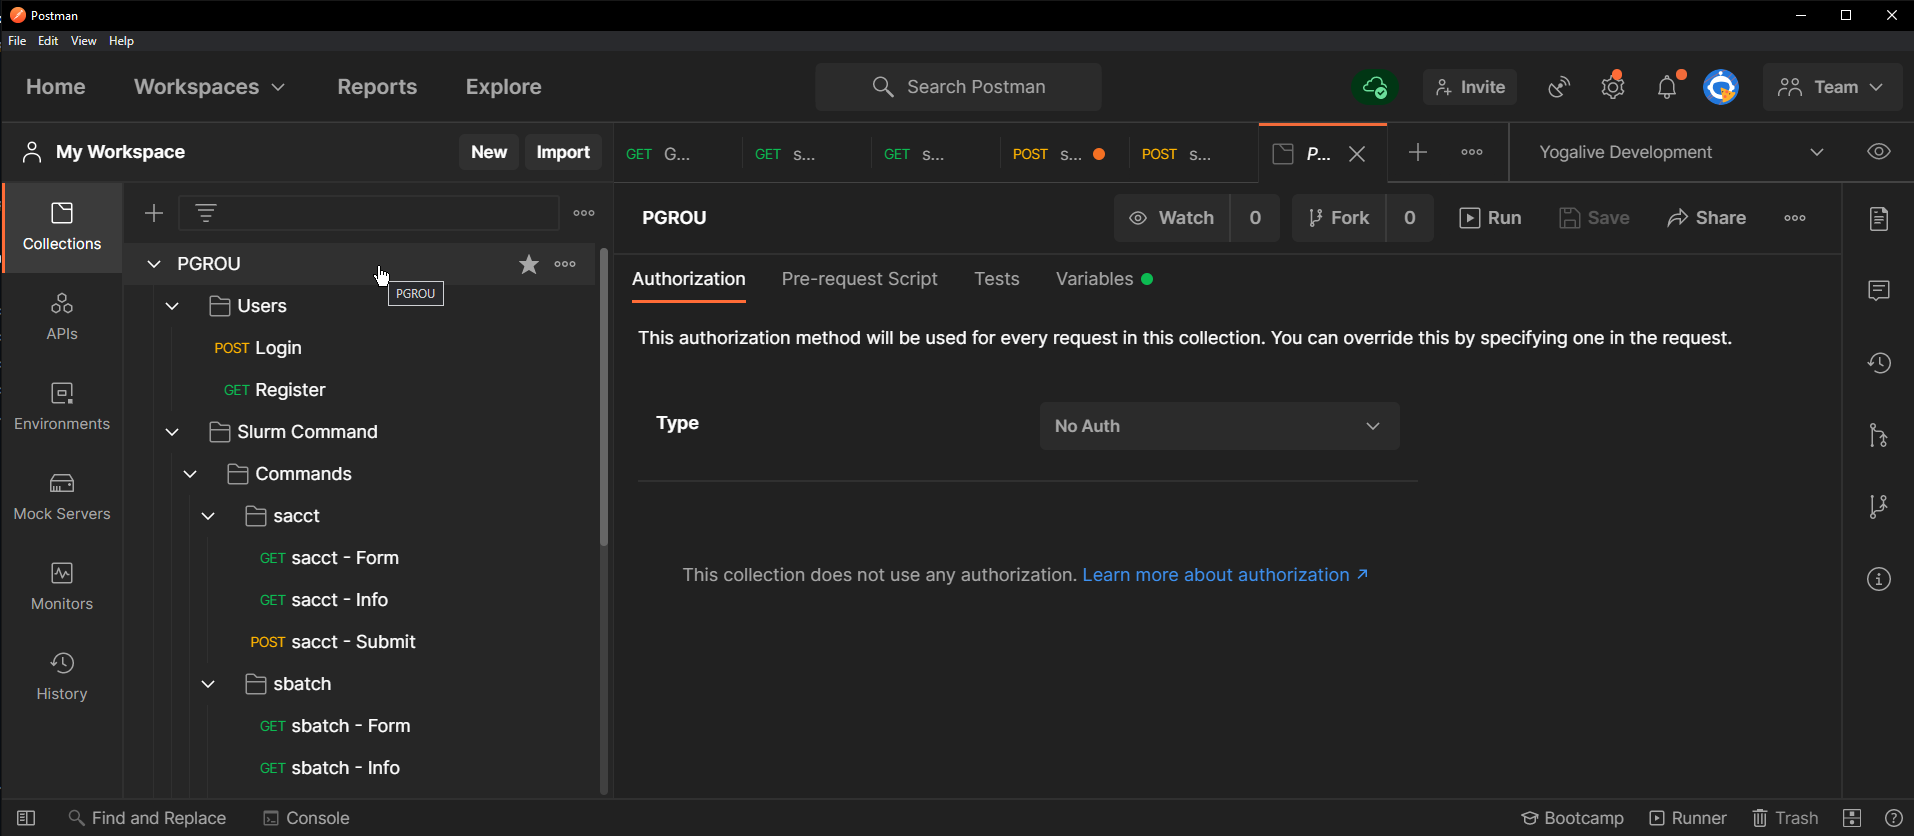Open the Changelog history icon in right sidebar
The image size is (1914, 836).
coord(1879,363)
